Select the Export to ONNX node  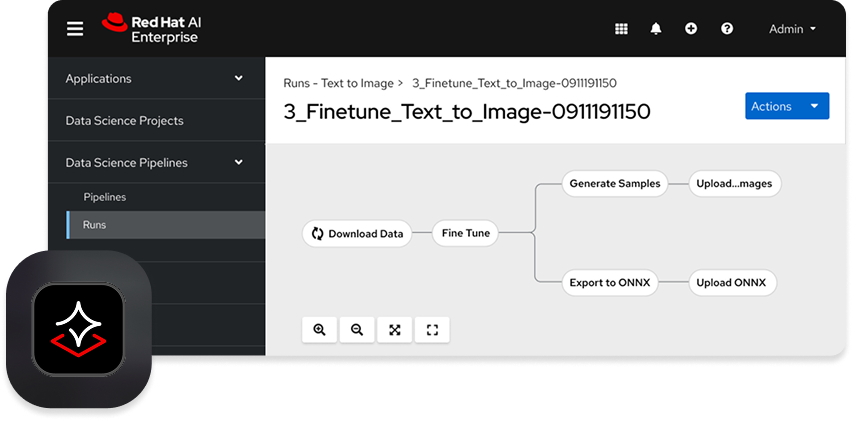click(x=610, y=282)
